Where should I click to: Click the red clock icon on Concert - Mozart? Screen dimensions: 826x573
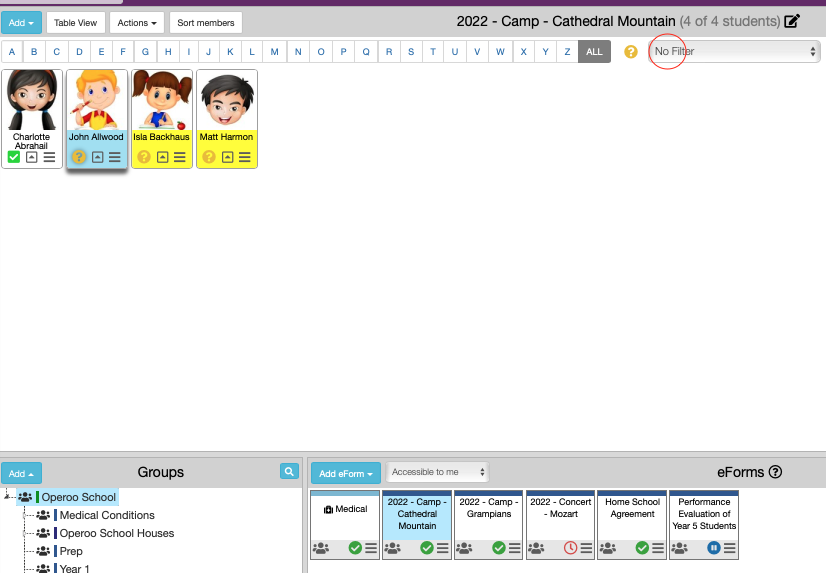point(571,547)
